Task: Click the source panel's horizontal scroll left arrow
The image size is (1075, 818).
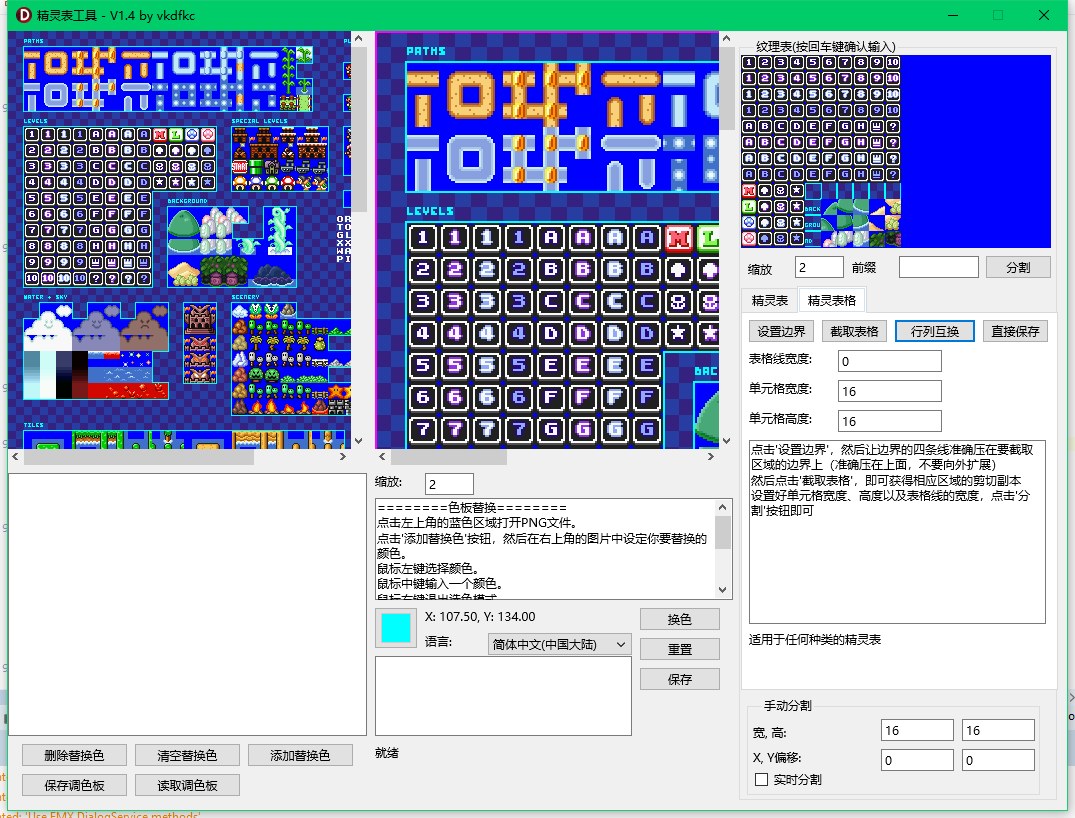Action: (15, 456)
